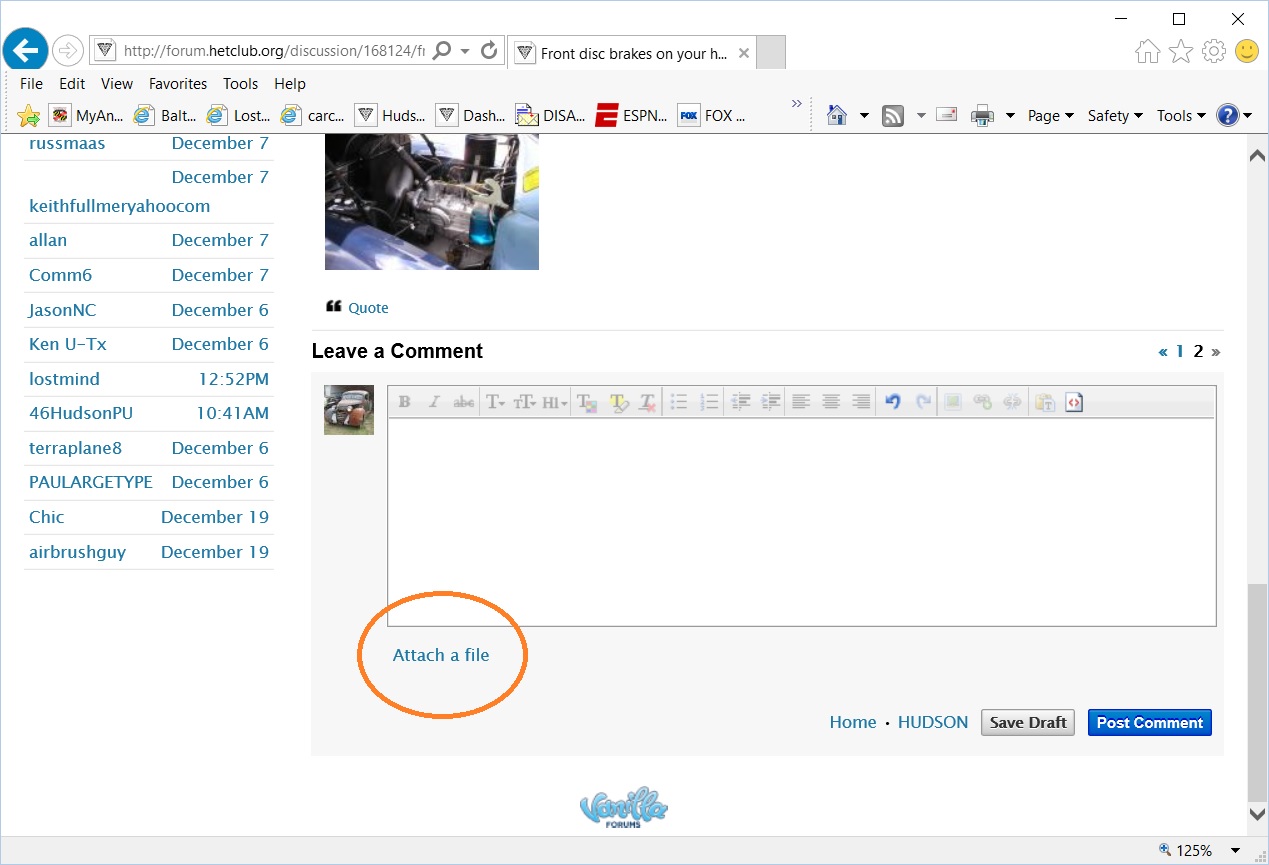Insert a numbered list

[x=709, y=402]
